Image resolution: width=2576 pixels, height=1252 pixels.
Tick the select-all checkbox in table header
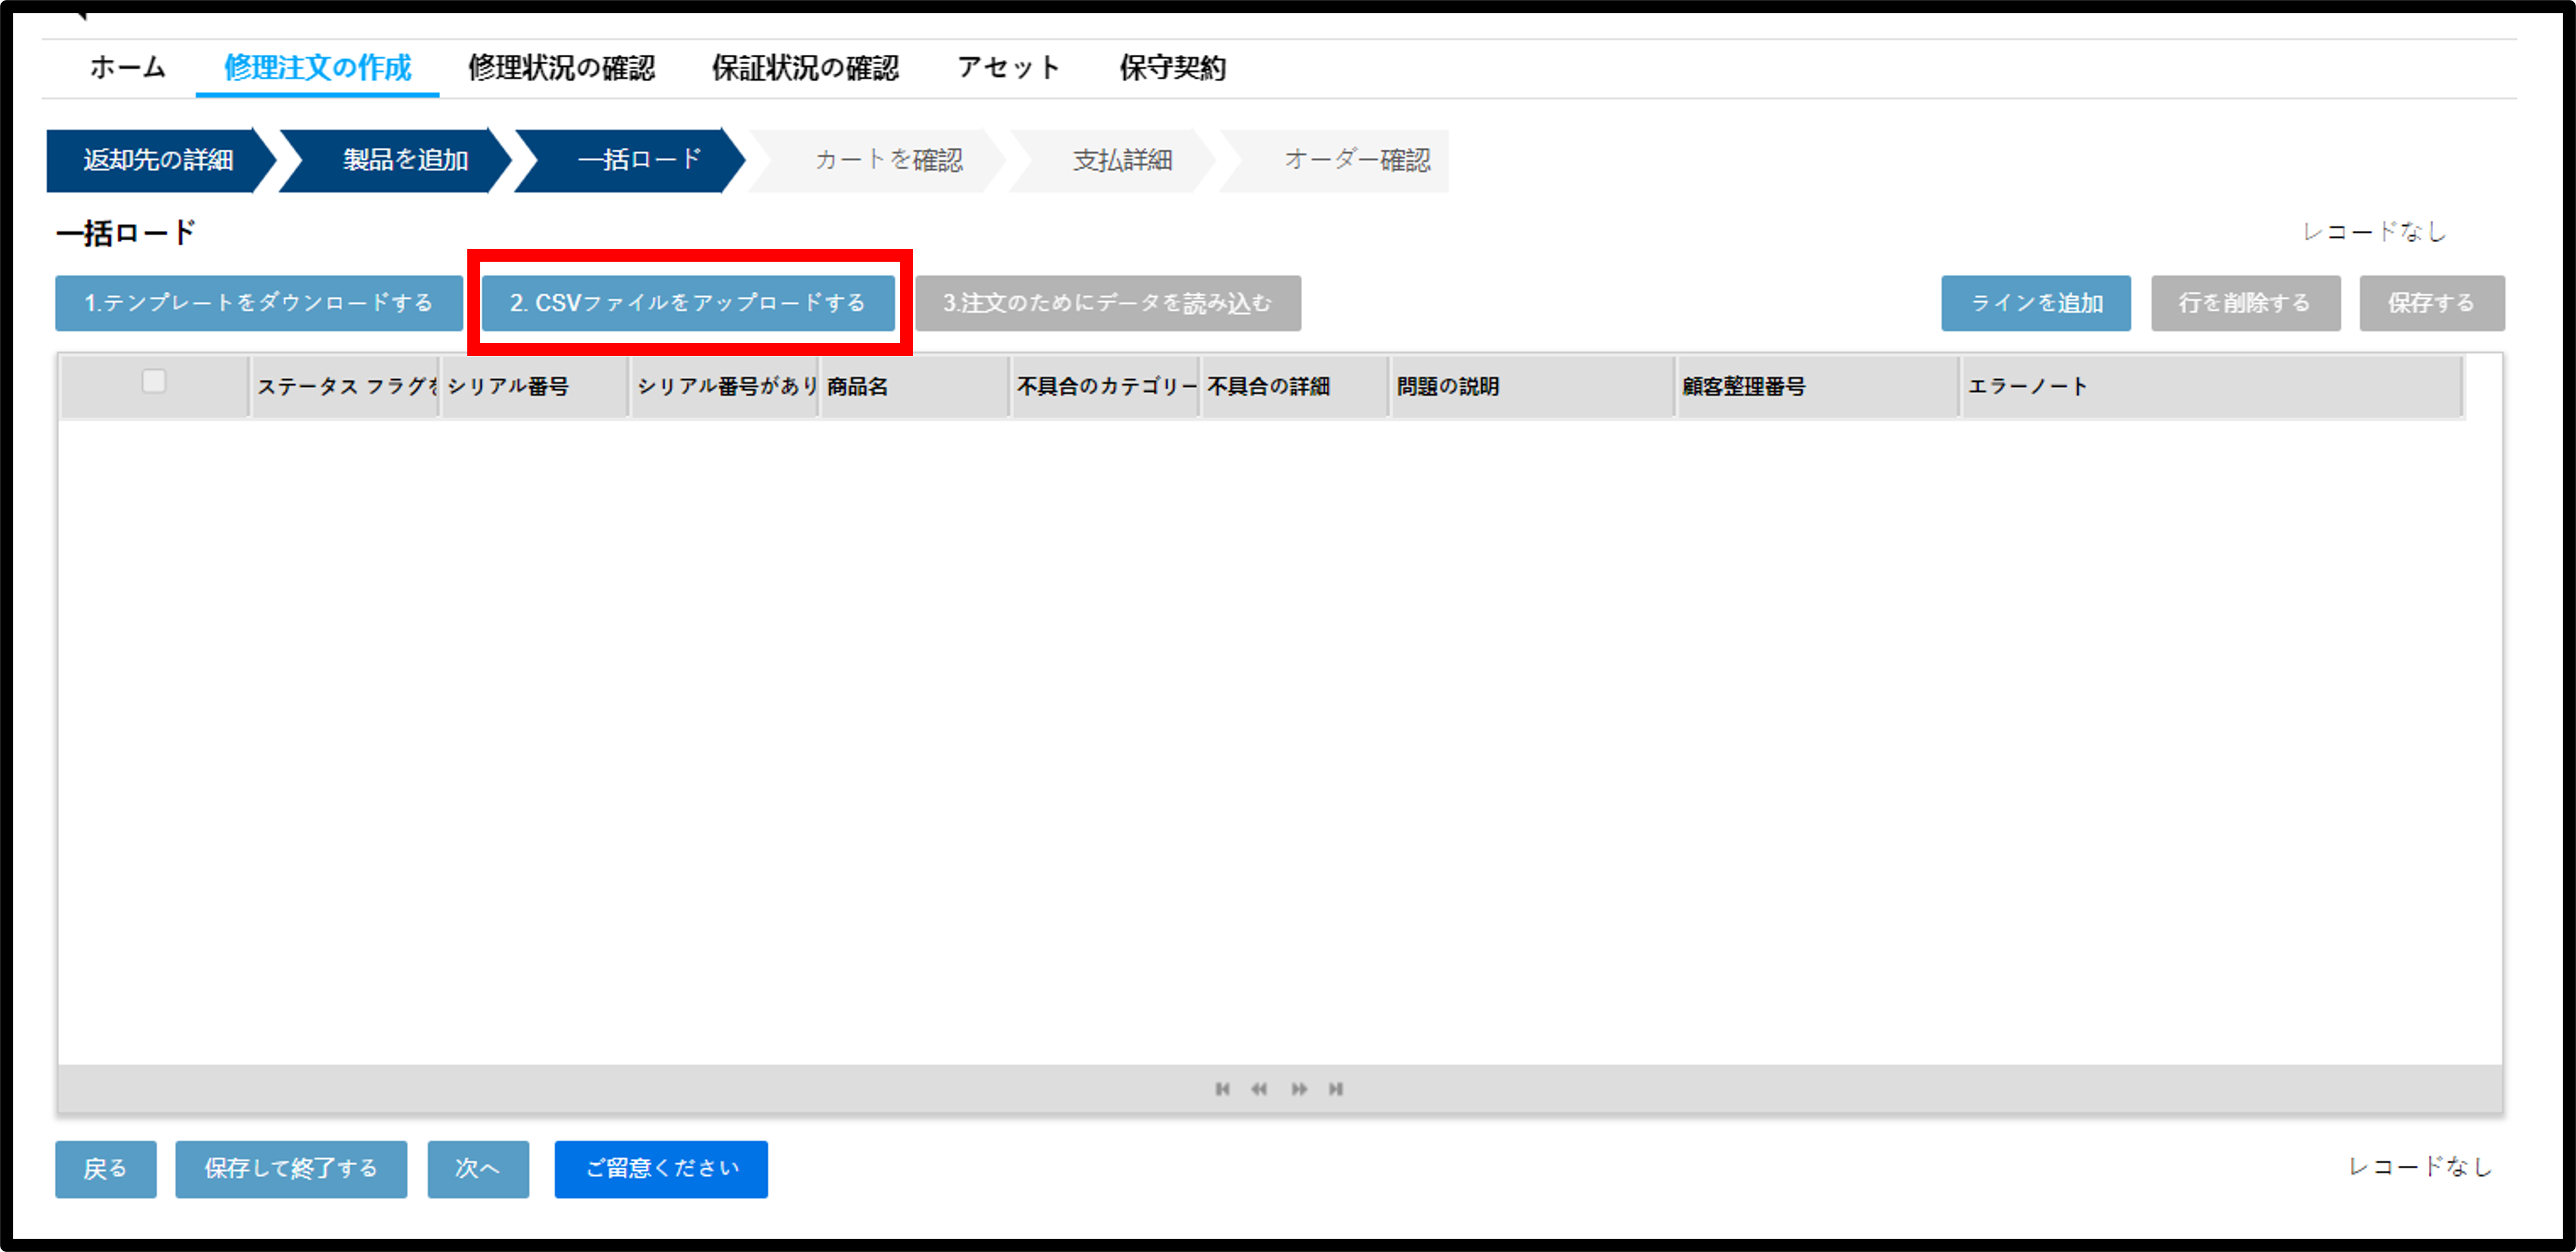[x=154, y=381]
